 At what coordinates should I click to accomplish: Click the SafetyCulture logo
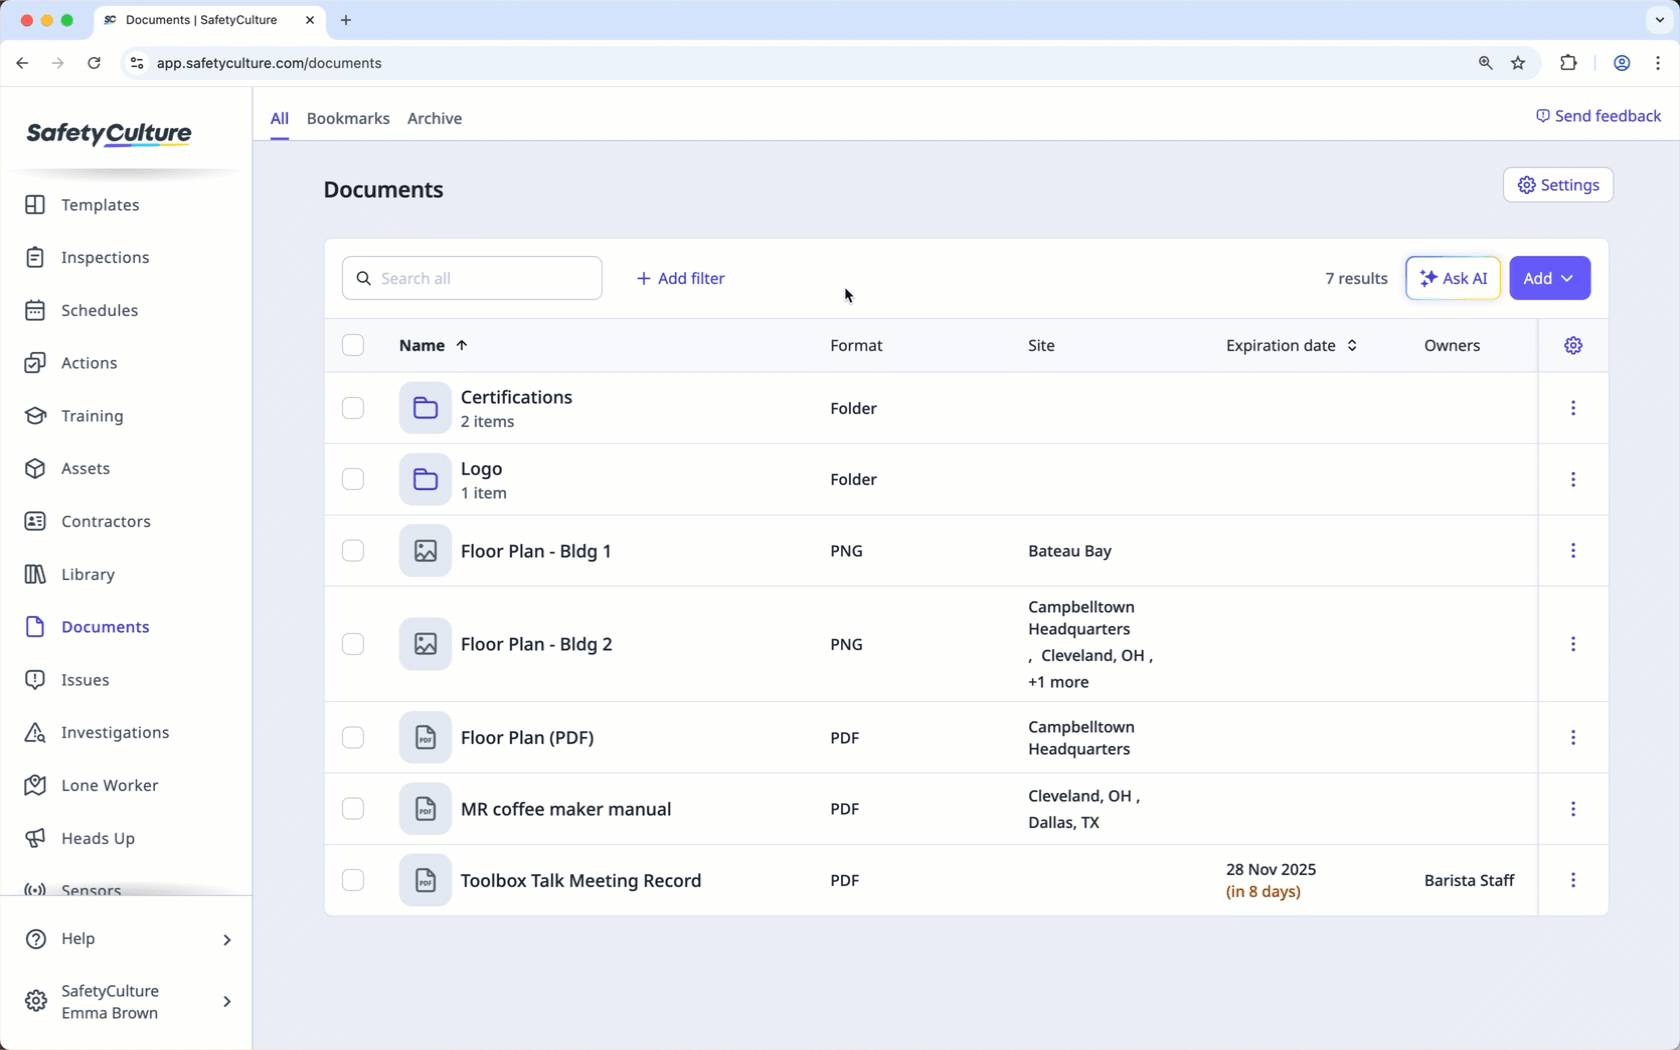(x=109, y=134)
